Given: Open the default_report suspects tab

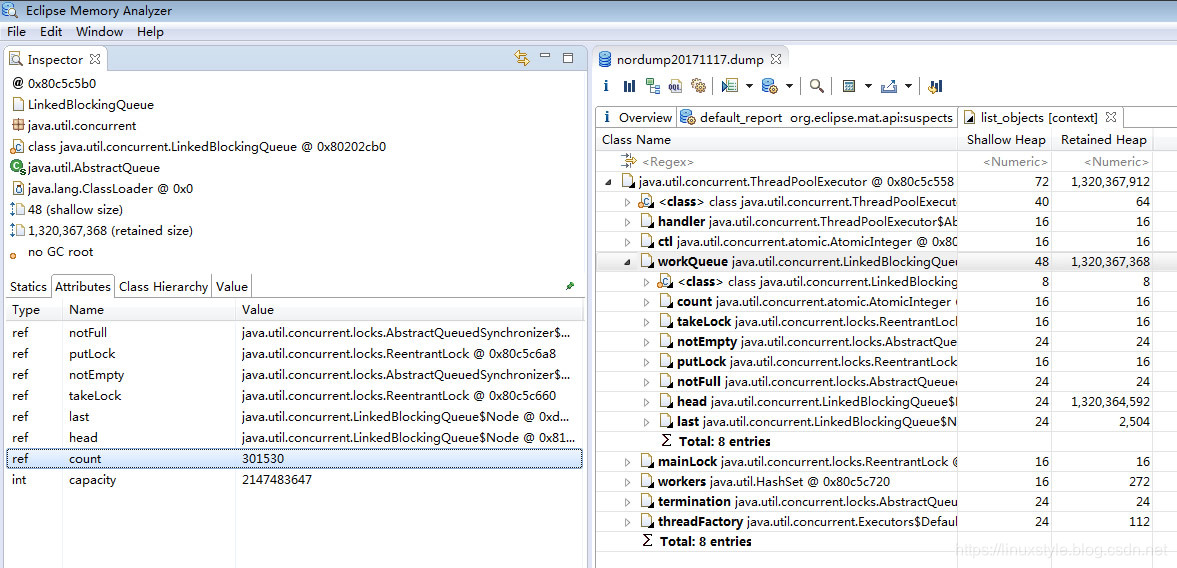Looking at the screenshot, I should click(818, 117).
